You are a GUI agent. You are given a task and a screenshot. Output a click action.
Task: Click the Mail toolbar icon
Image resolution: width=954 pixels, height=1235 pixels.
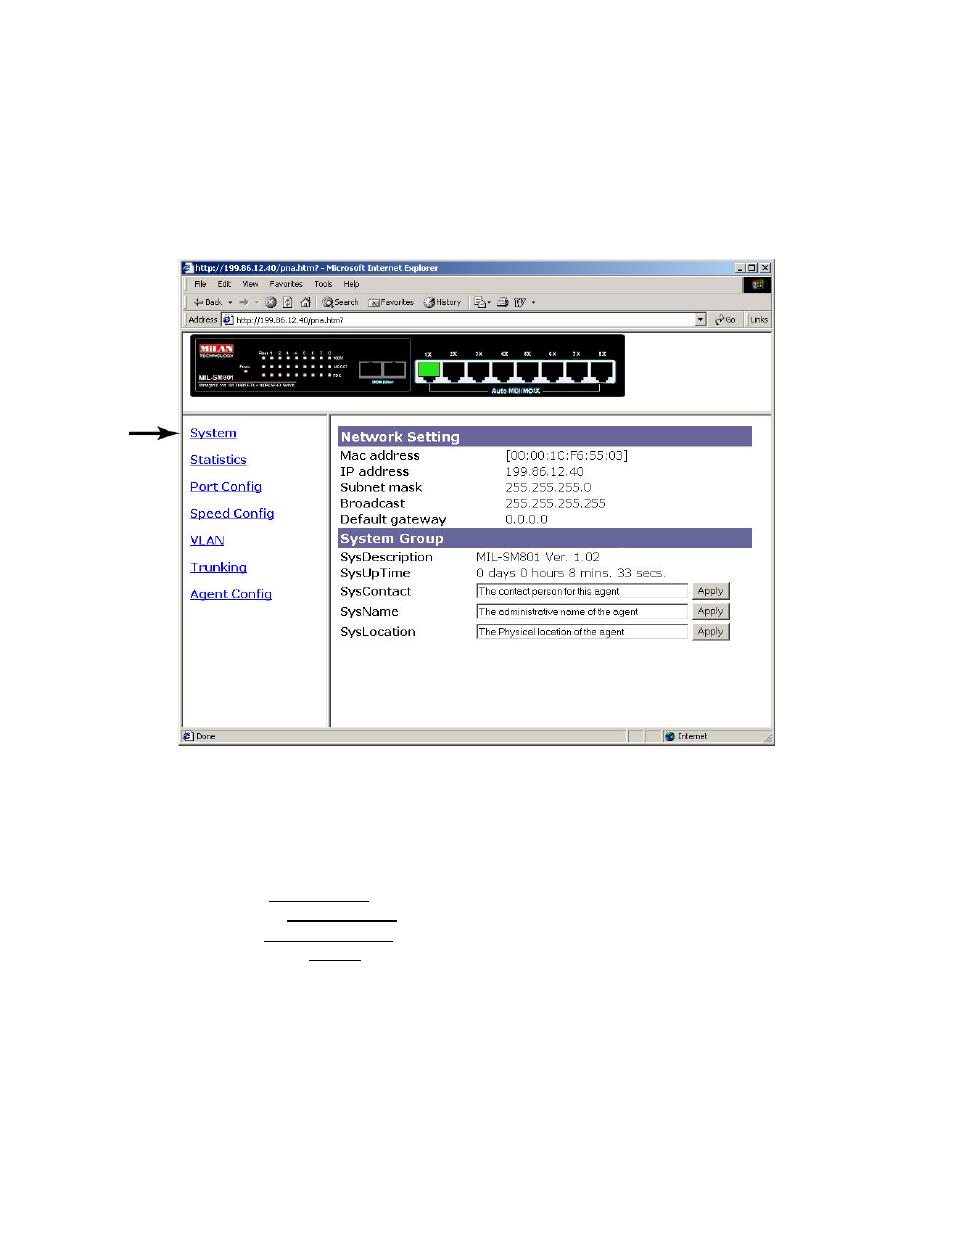point(481,302)
